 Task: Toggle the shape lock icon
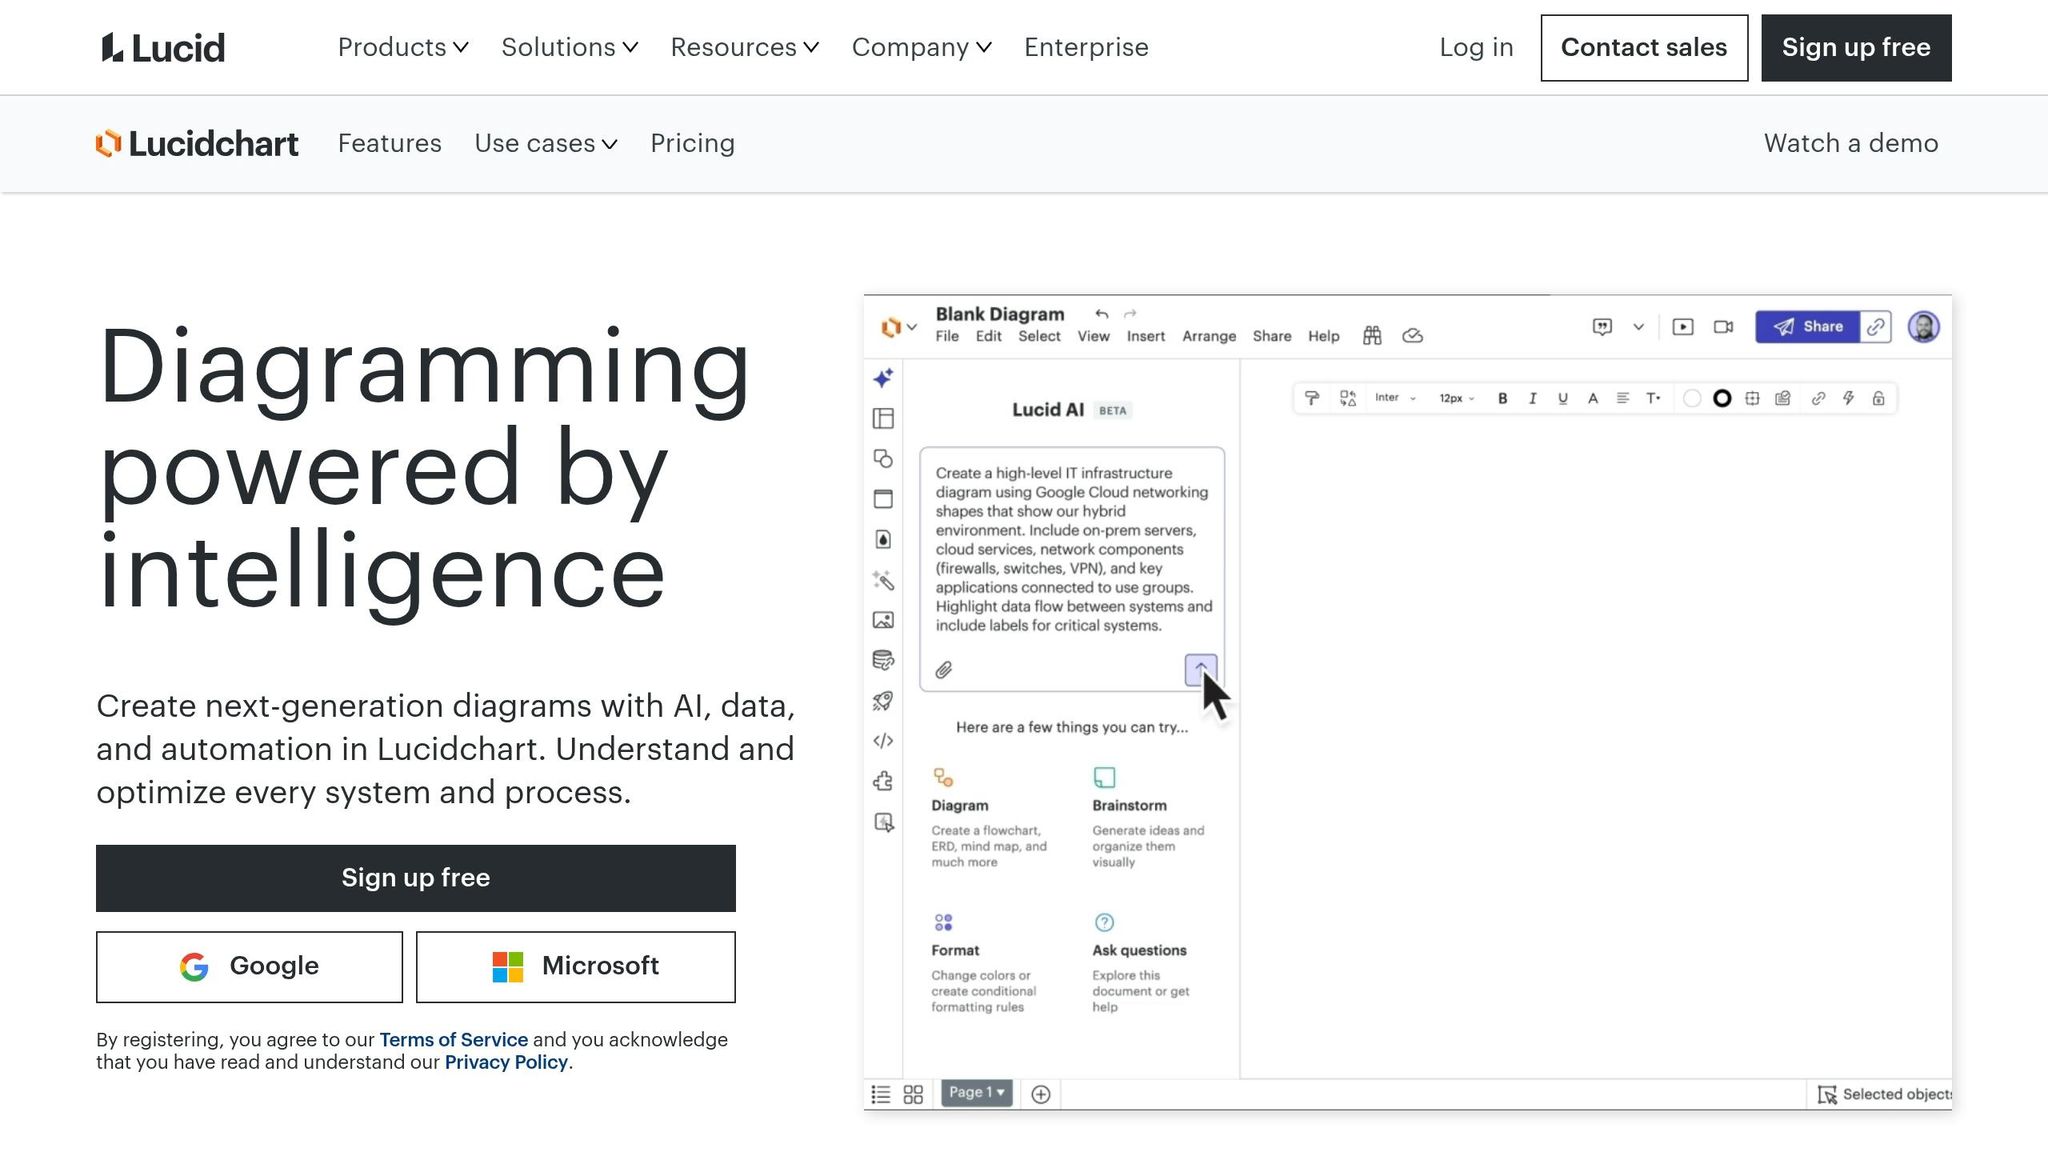tap(1879, 398)
